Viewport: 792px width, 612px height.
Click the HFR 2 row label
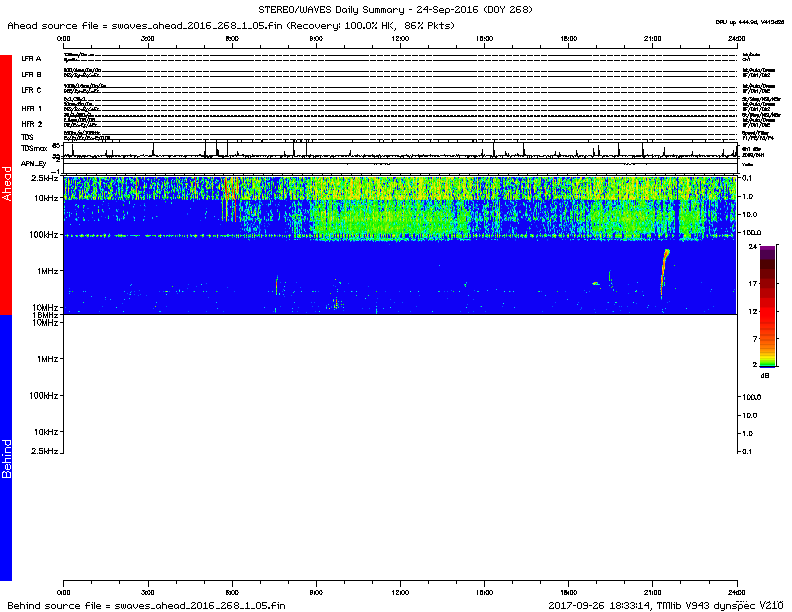coord(32,123)
